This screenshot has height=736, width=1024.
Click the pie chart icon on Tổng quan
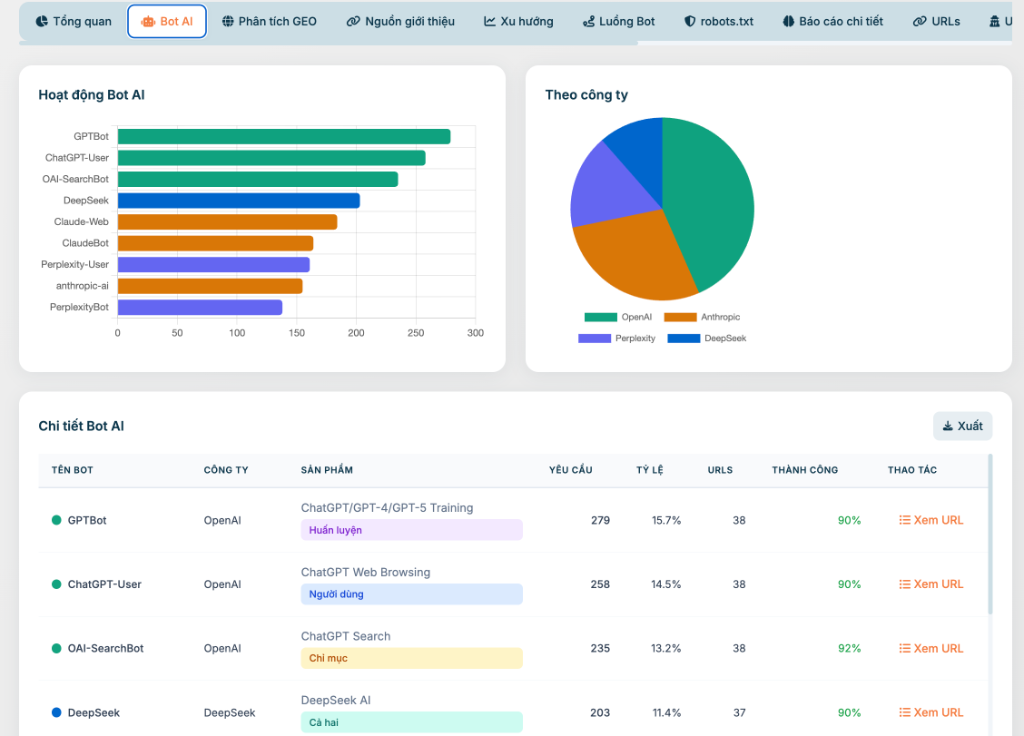point(41,22)
